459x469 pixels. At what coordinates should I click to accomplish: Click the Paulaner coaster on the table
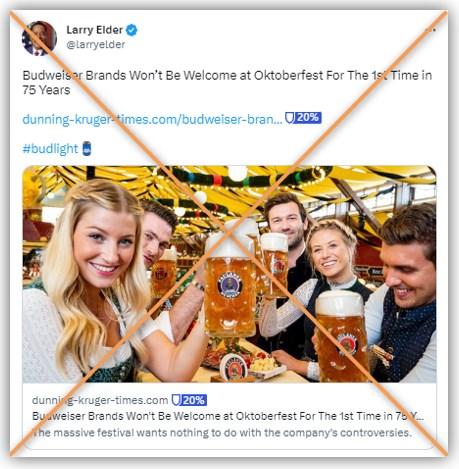(234, 367)
